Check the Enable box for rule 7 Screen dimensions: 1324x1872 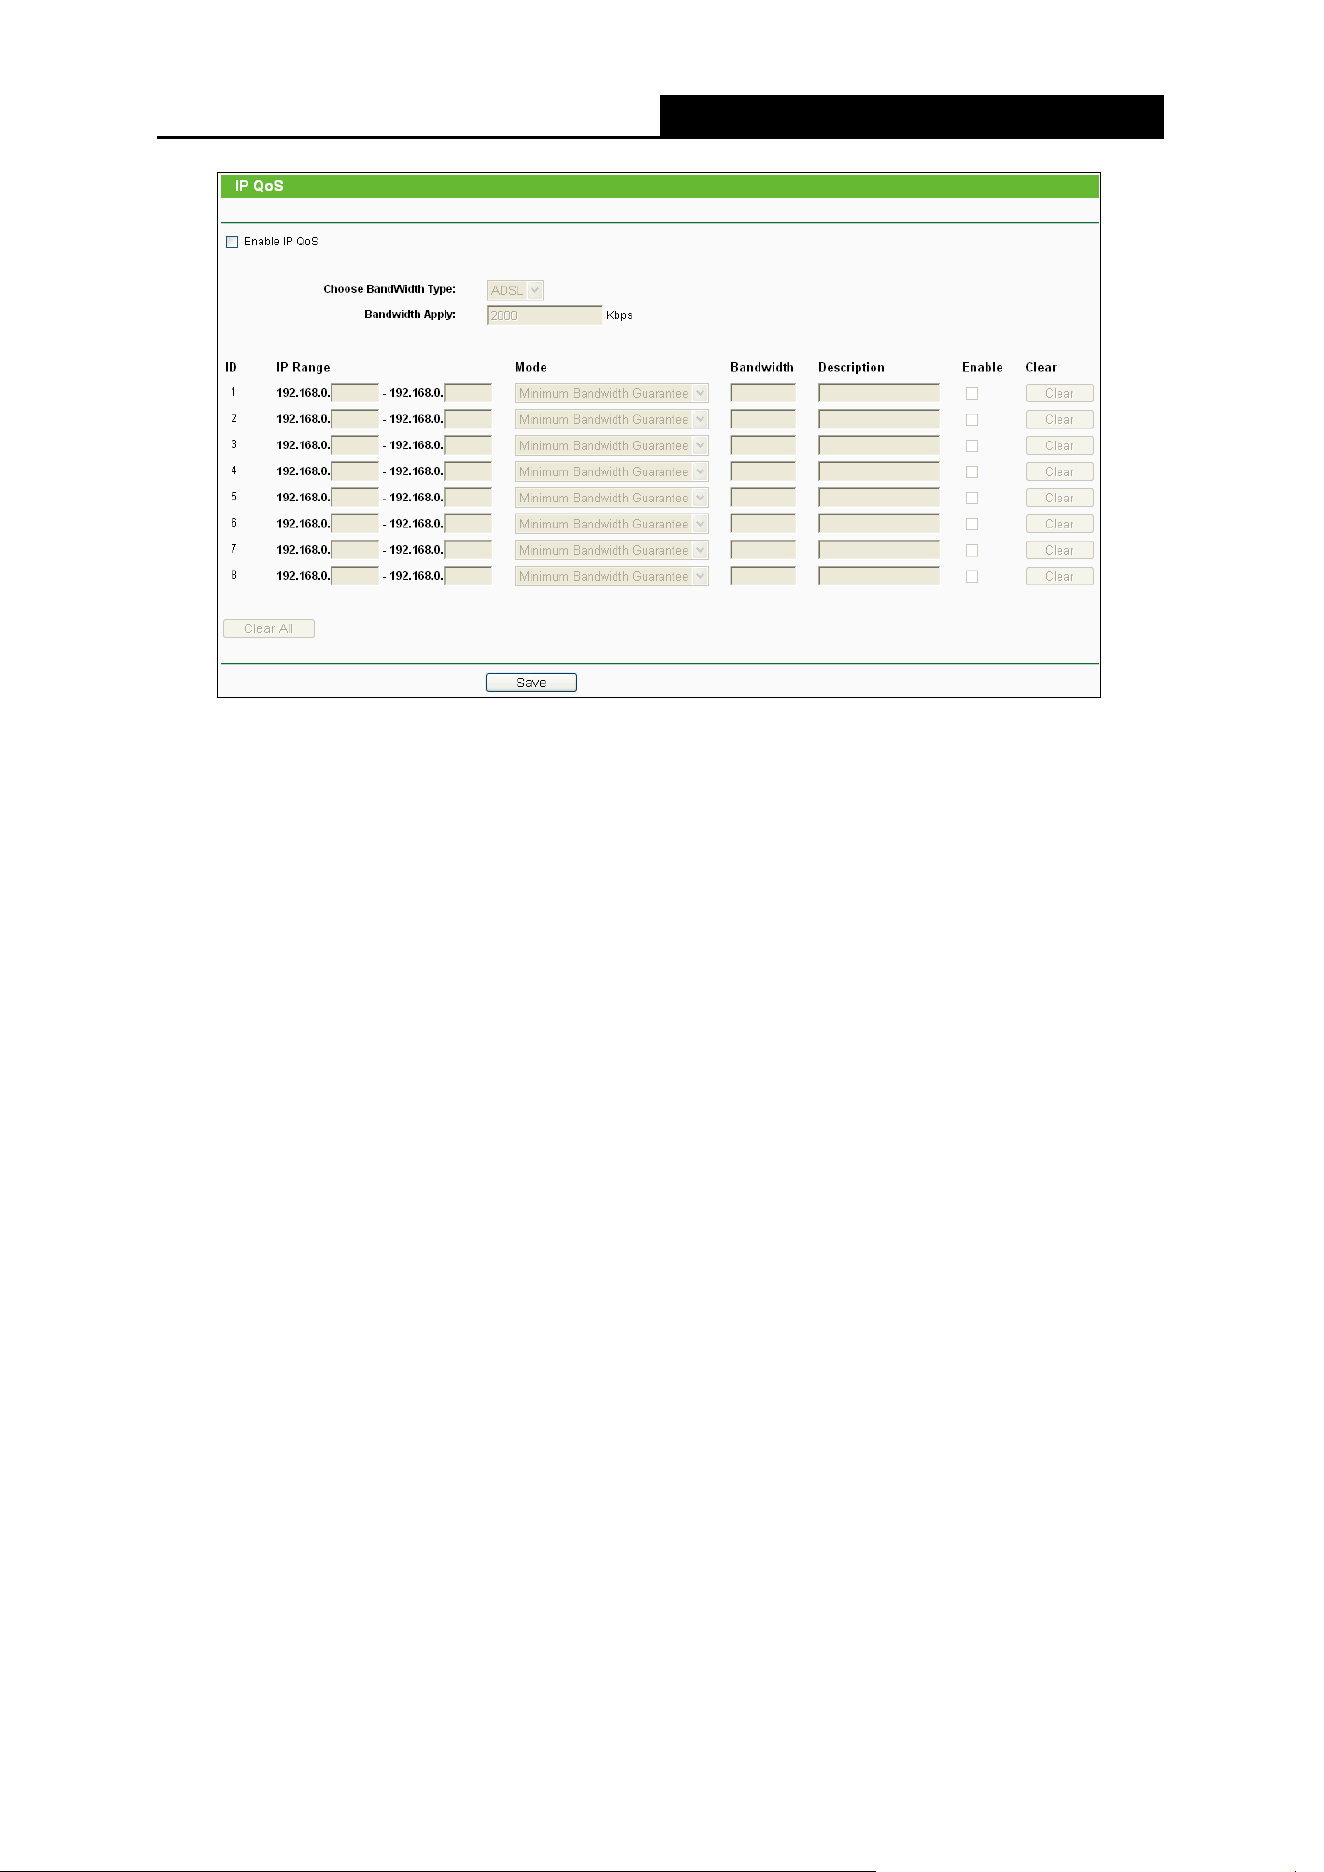point(972,550)
